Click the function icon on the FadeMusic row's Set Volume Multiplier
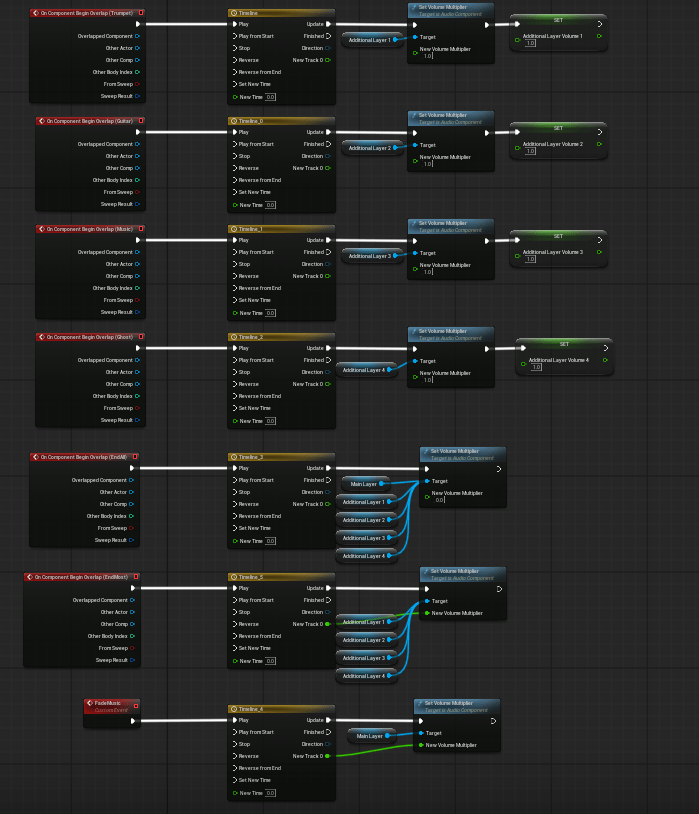699x814 pixels. 421,703
